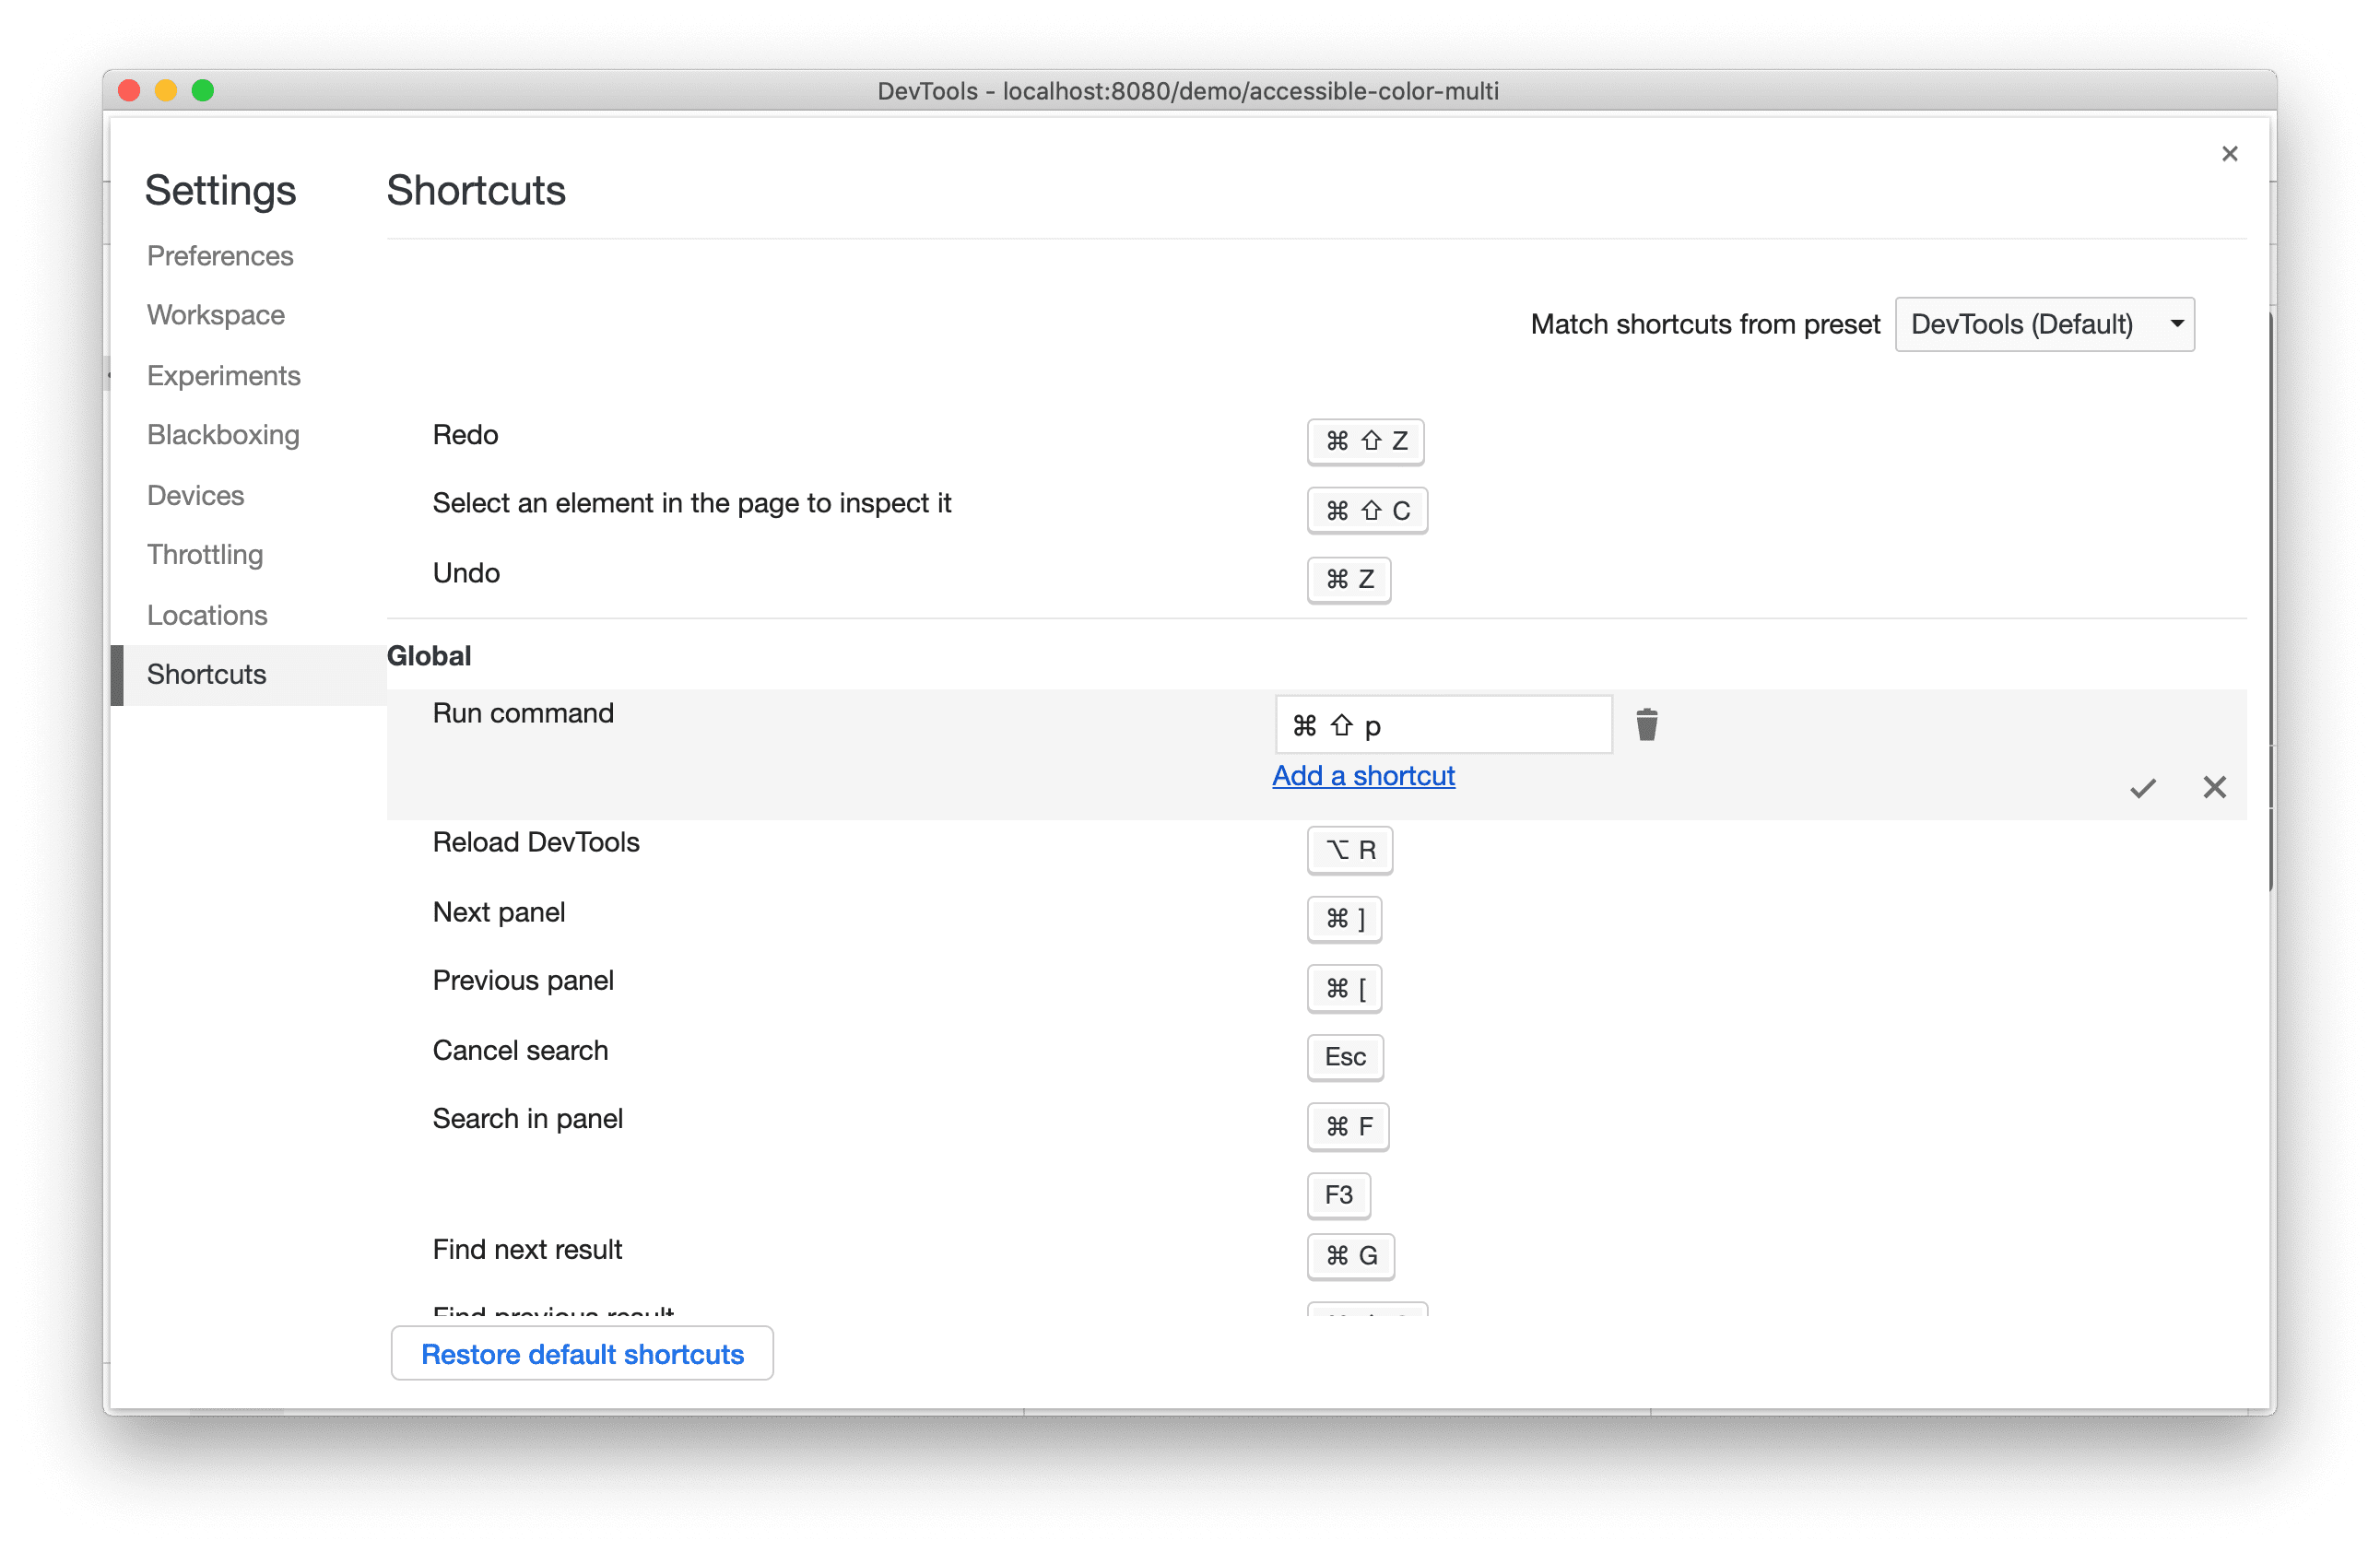
Task: Click the delete shortcut trash icon
Action: coord(1646,723)
